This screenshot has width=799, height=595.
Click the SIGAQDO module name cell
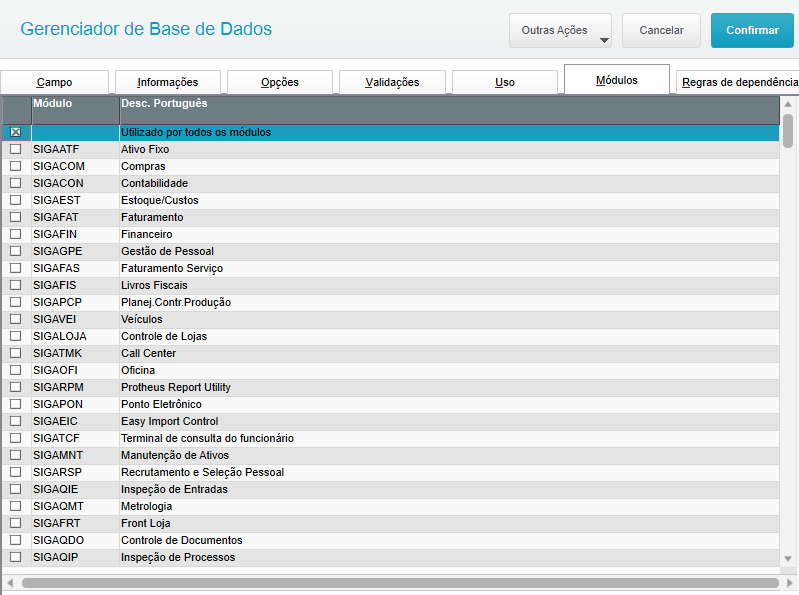pyautogui.click(x=75, y=540)
